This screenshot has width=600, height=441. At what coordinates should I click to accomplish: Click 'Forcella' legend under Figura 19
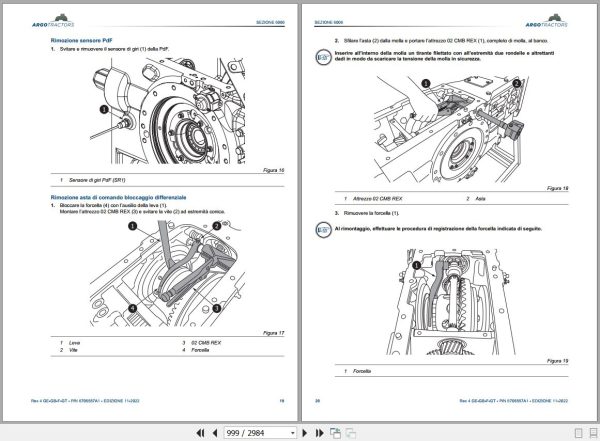[362, 371]
